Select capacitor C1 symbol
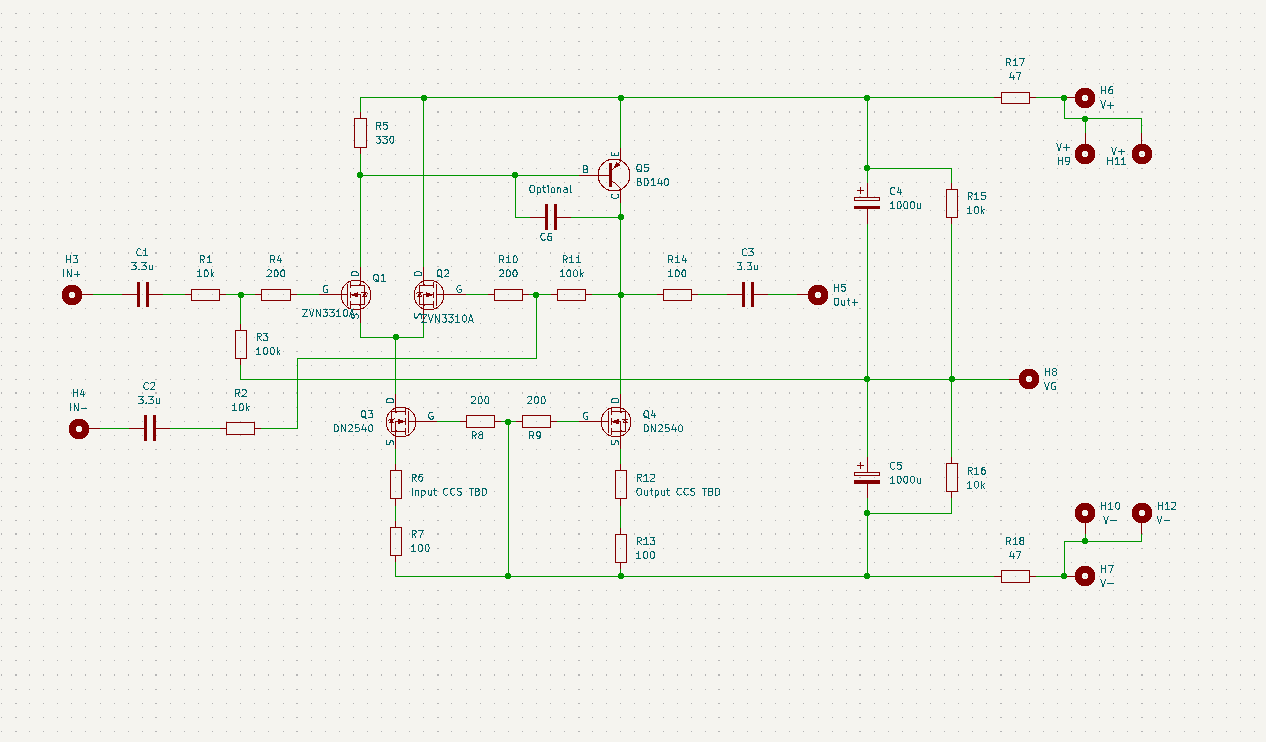This screenshot has height=742, width=1266. click(x=142, y=295)
